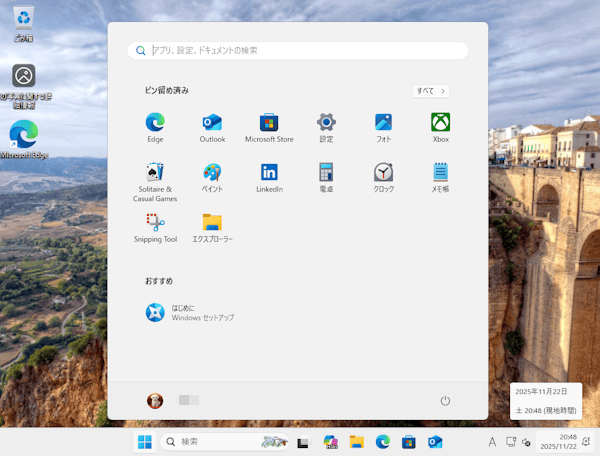Viewport: 600px width, 456px height.
Task: Open the Copilot/365 taskbar icon
Action: click(330, 442)
